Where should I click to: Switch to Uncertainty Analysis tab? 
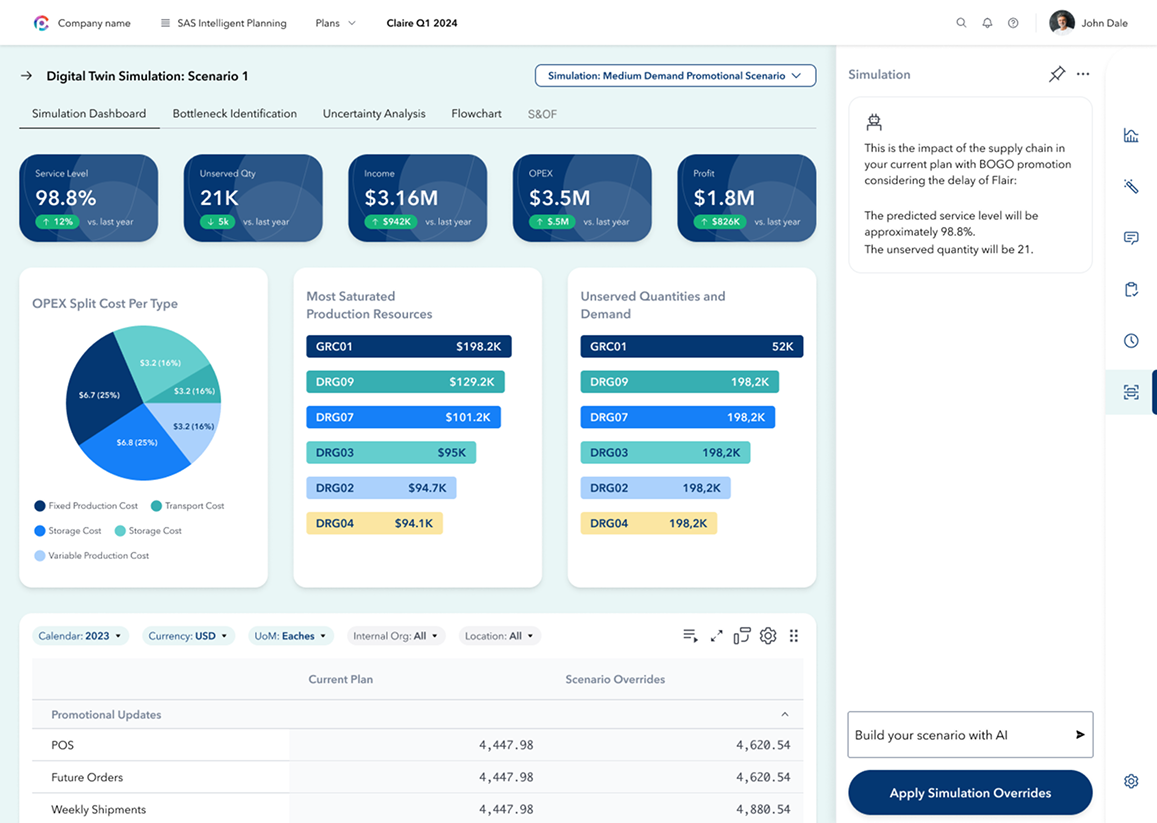point(374,114)
